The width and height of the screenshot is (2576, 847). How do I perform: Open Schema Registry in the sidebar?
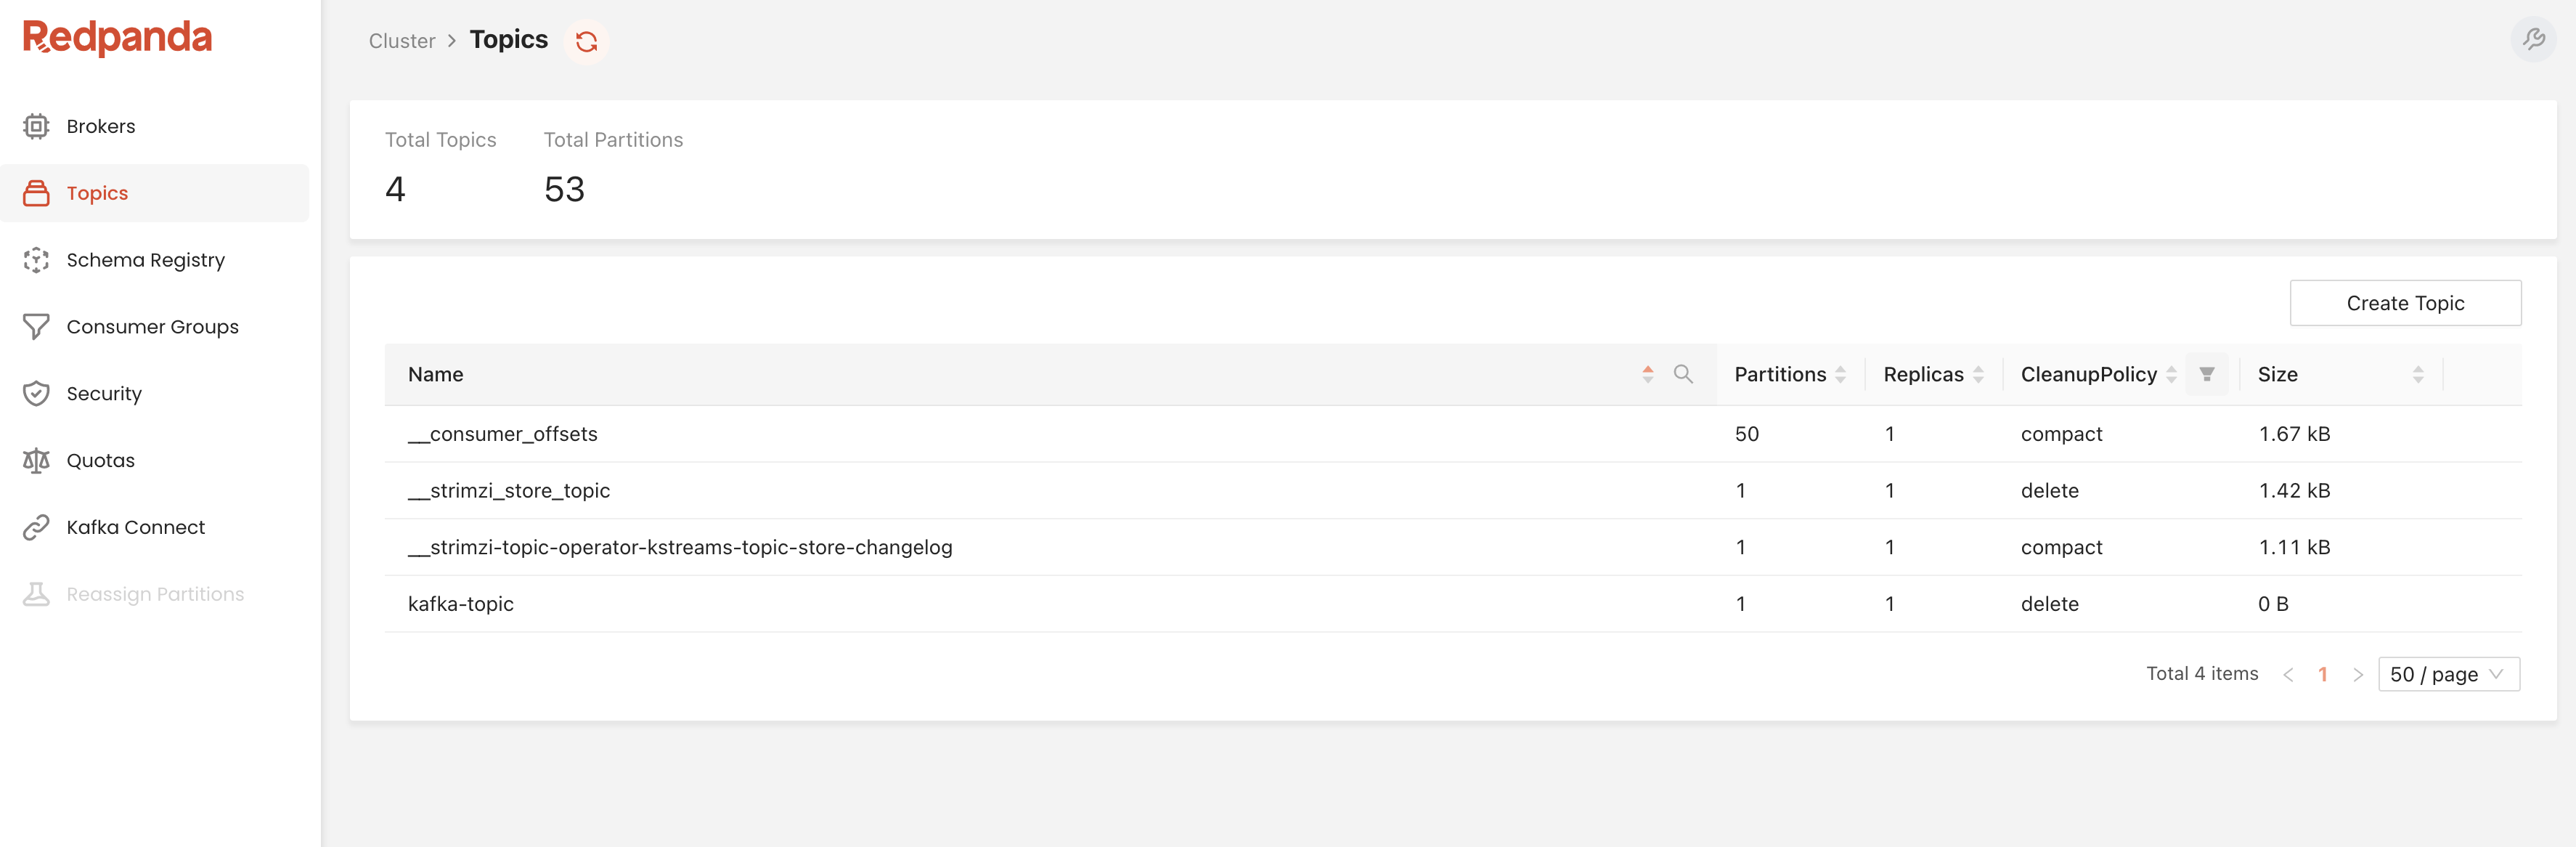(145, 260)
